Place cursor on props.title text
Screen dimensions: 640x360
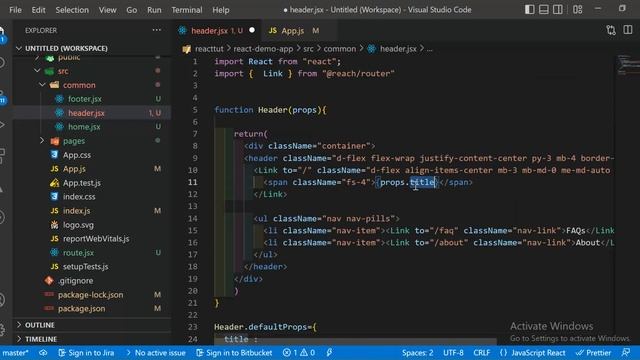[x=407, y=182]
